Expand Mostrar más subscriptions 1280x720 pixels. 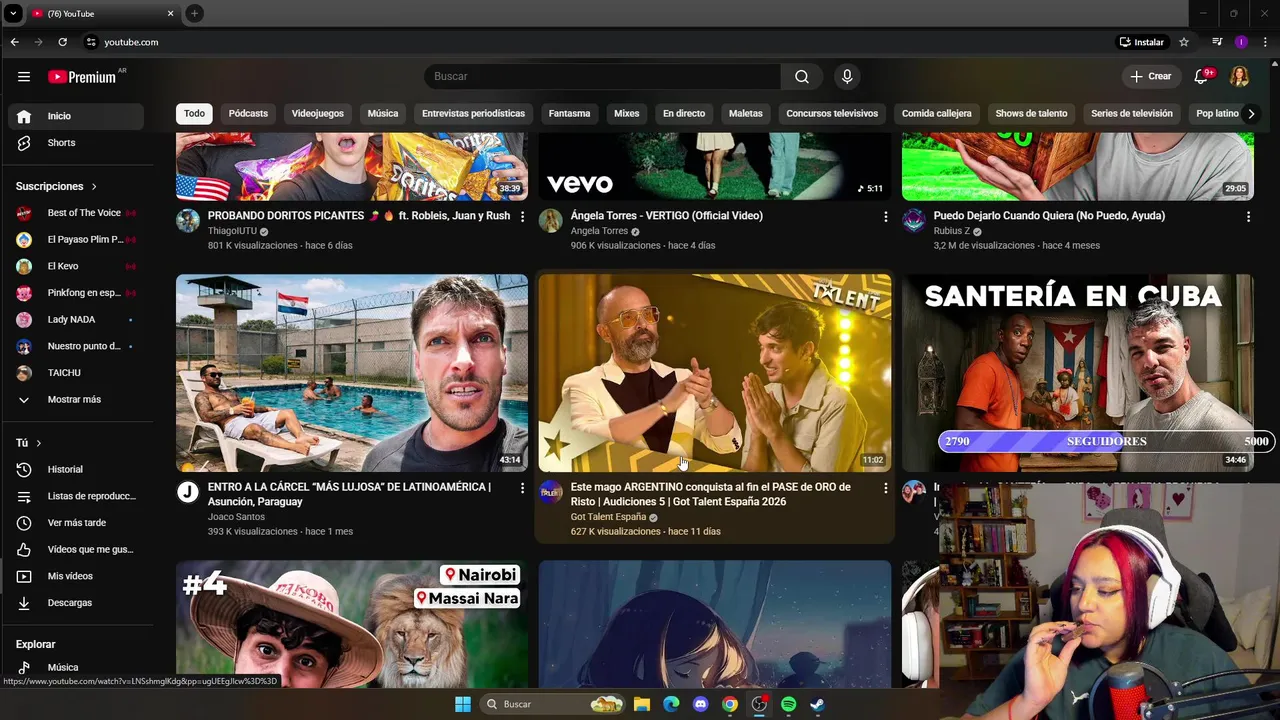tap(76, 400)
